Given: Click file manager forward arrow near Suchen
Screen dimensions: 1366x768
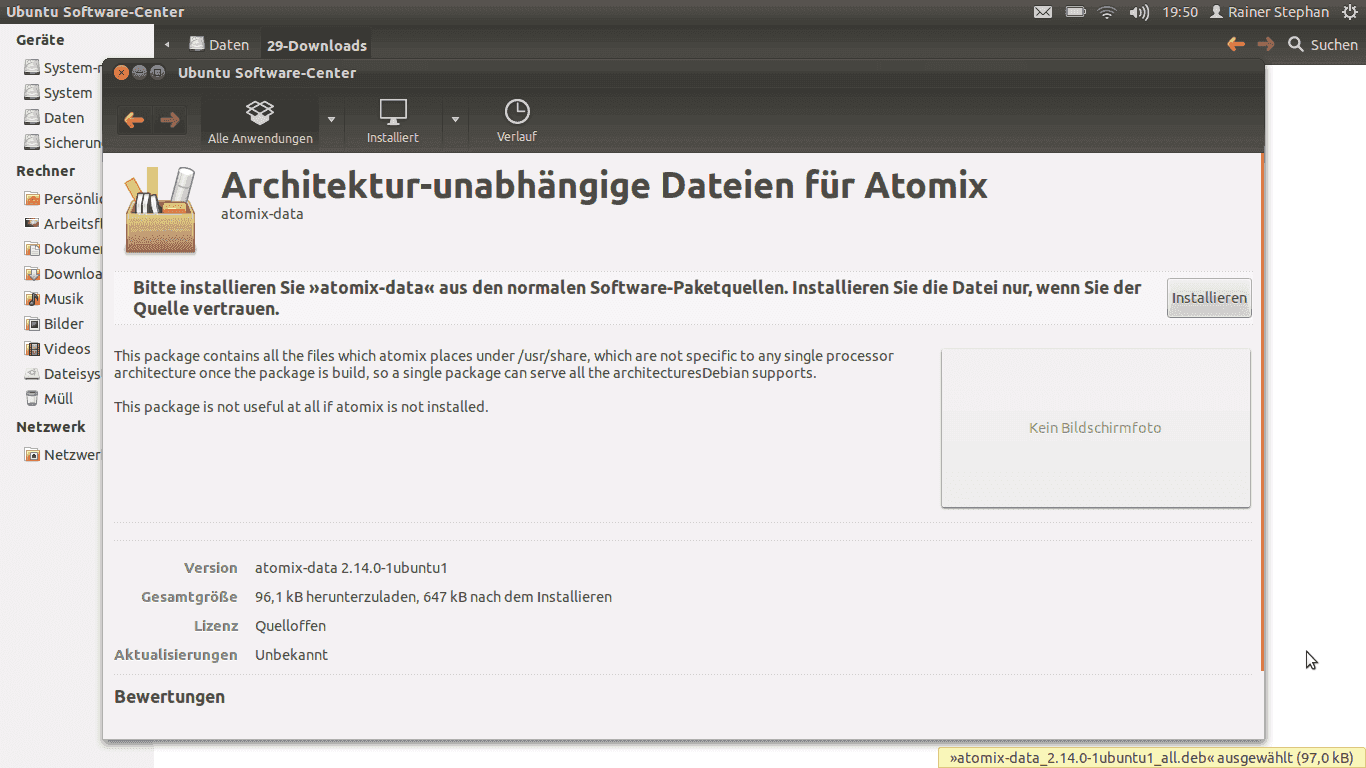Looking at the screenshot, I should (1266, 44).
